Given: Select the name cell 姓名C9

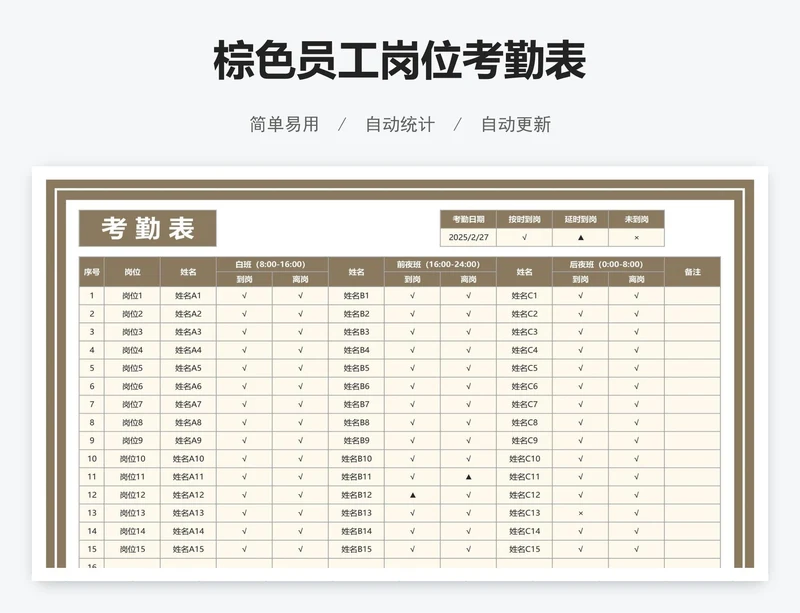Looking at the screenshot, I should 524,440.
